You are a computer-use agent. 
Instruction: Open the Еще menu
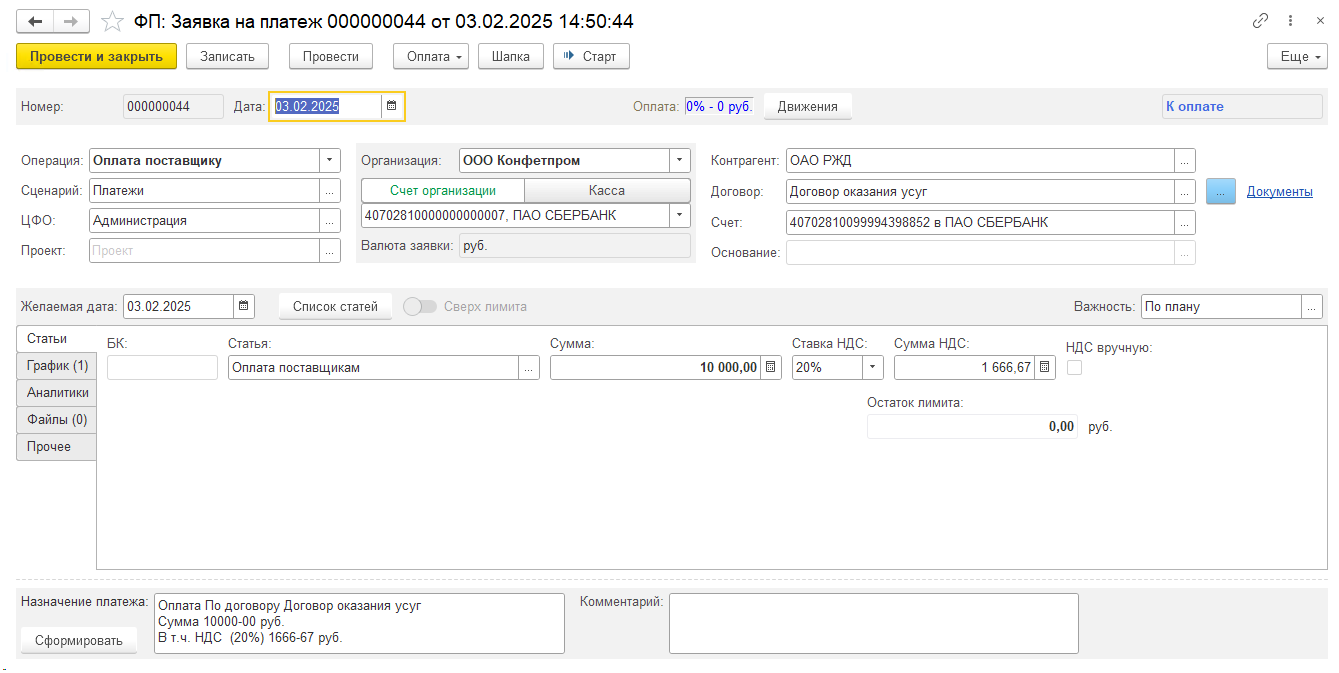pos(1297,56)
